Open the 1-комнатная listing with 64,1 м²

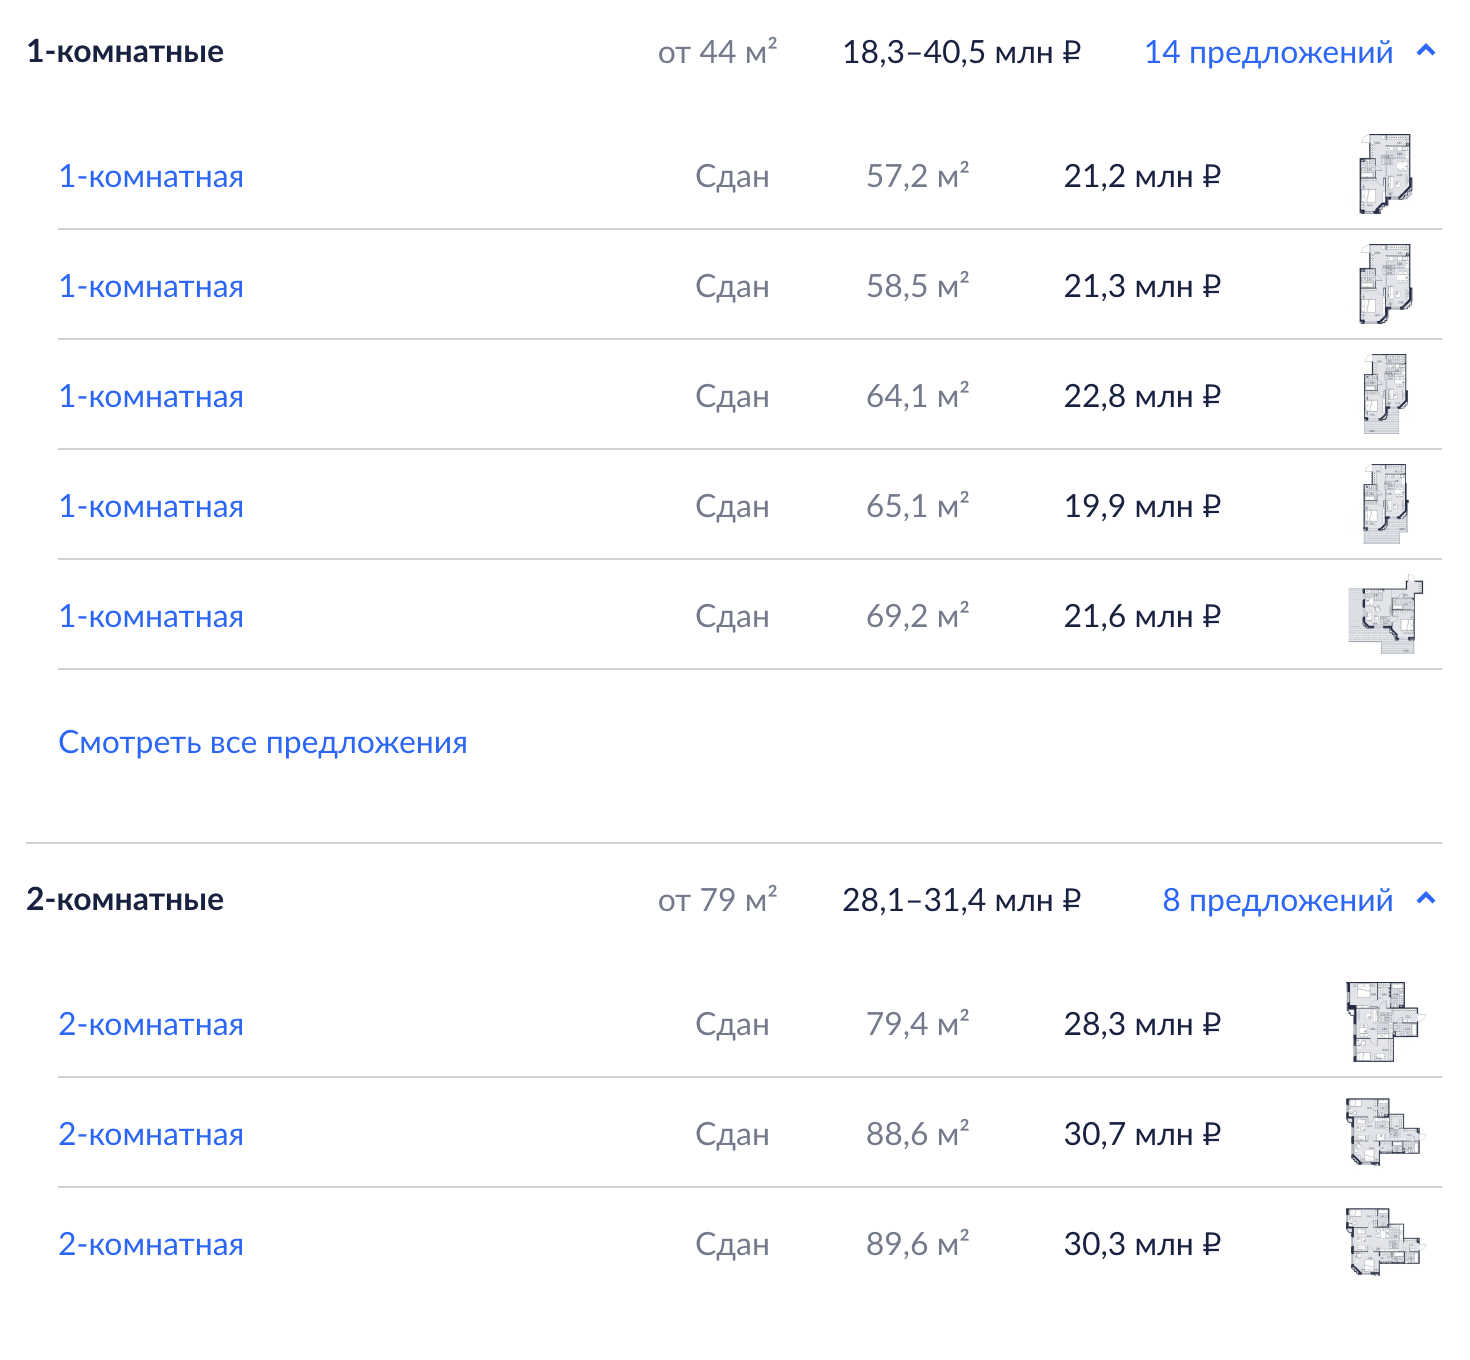tap(151, 396)
